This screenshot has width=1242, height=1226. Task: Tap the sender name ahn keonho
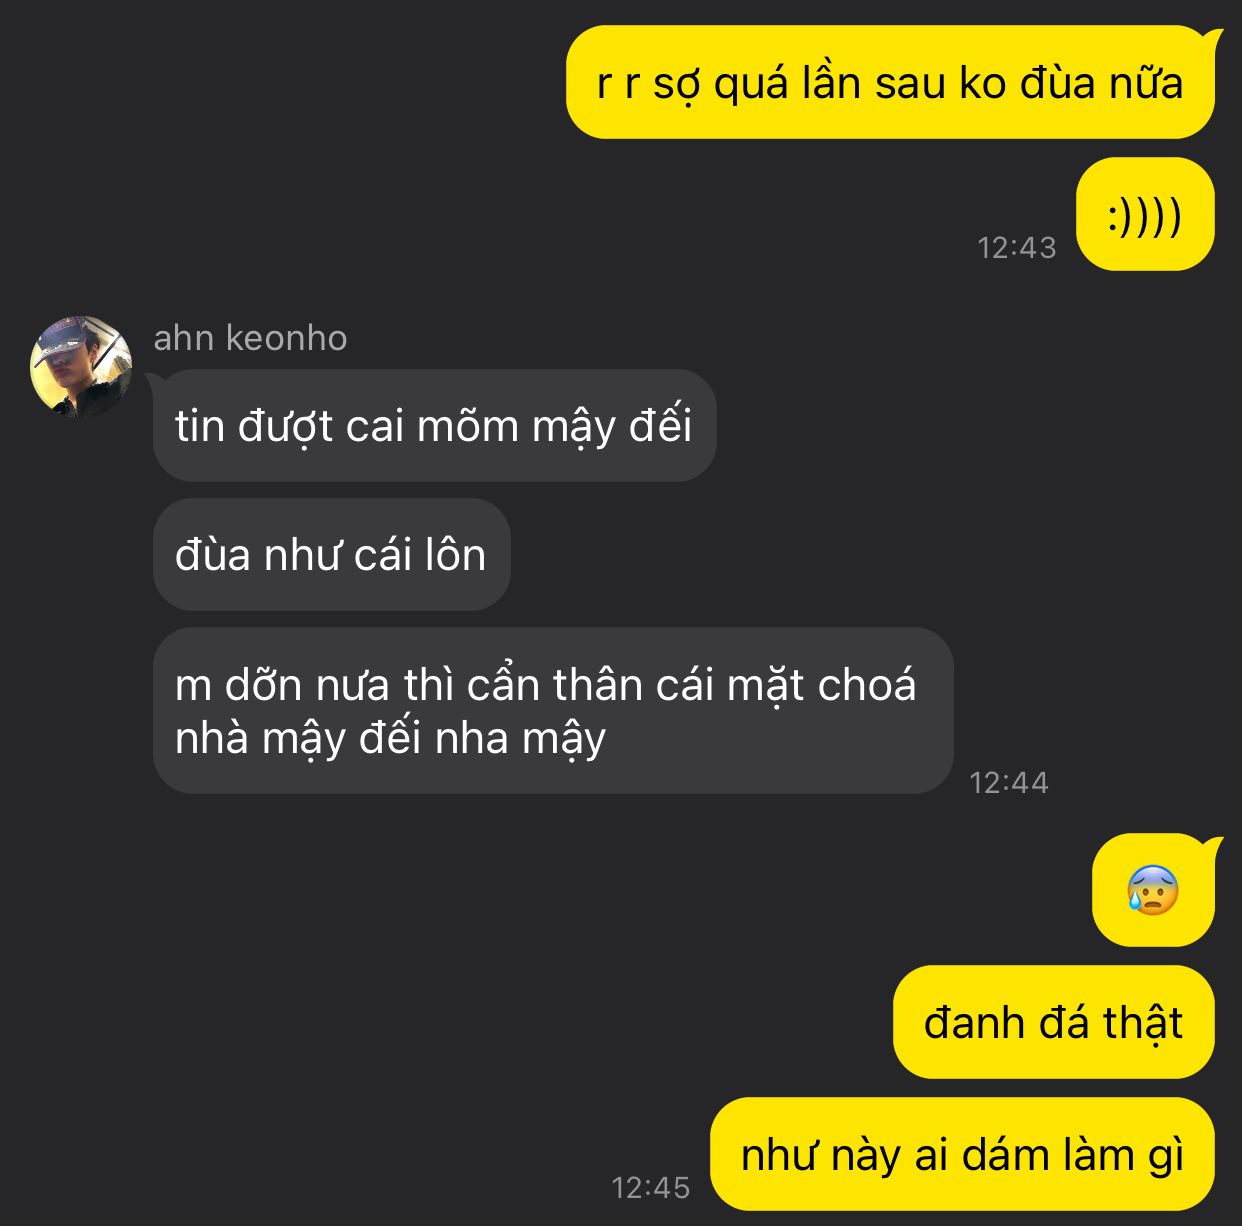[250, 338]
